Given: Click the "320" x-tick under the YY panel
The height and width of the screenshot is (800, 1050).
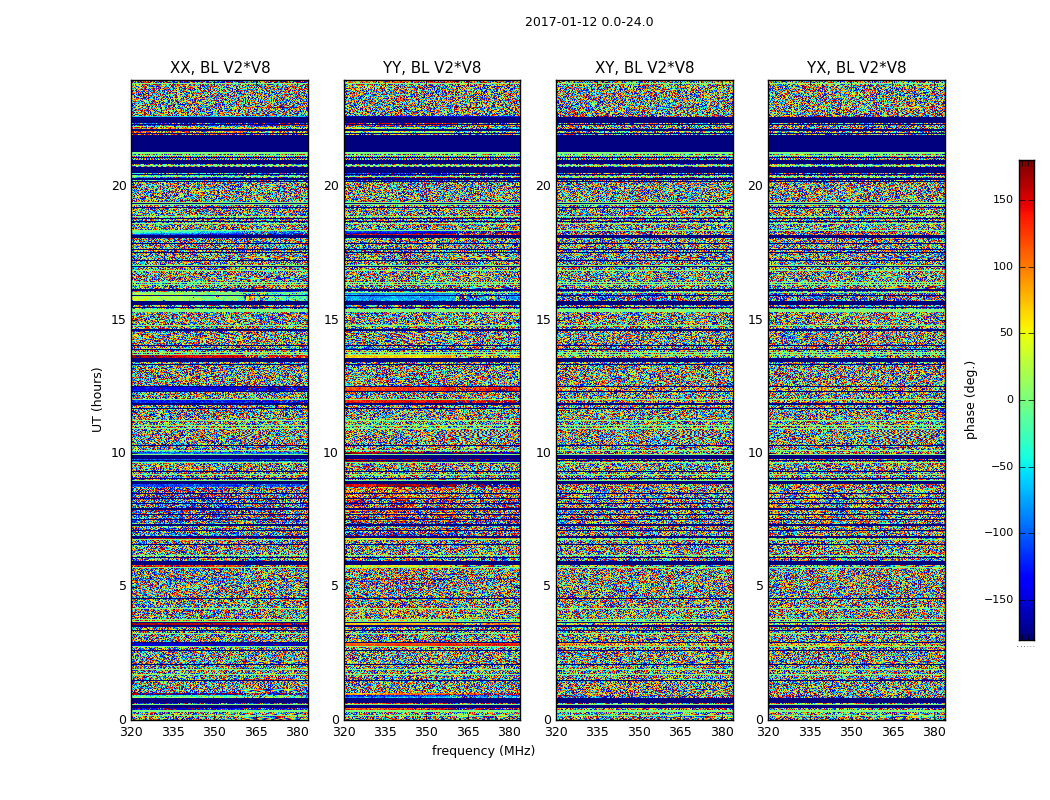Looking at the screenshot, I should [x=344, y=732].
